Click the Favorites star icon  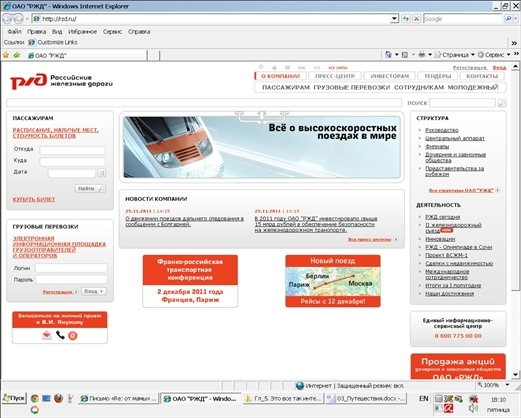[6, 55]
